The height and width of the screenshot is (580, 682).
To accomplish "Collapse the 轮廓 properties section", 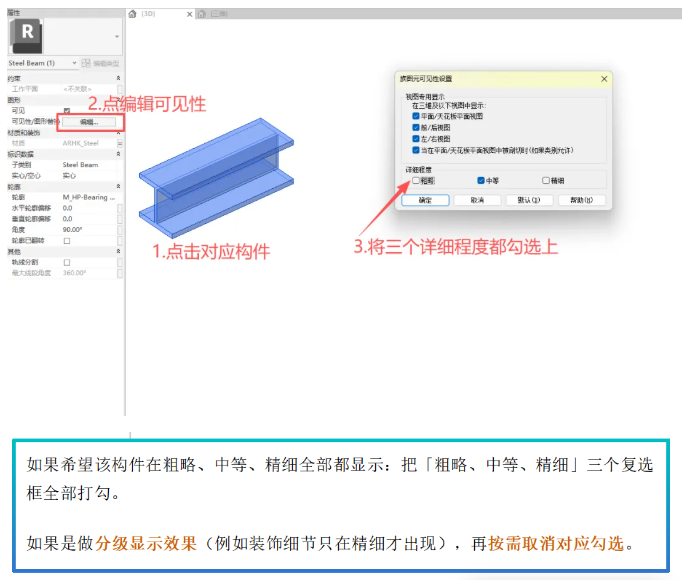I will [x=118, y=186].
